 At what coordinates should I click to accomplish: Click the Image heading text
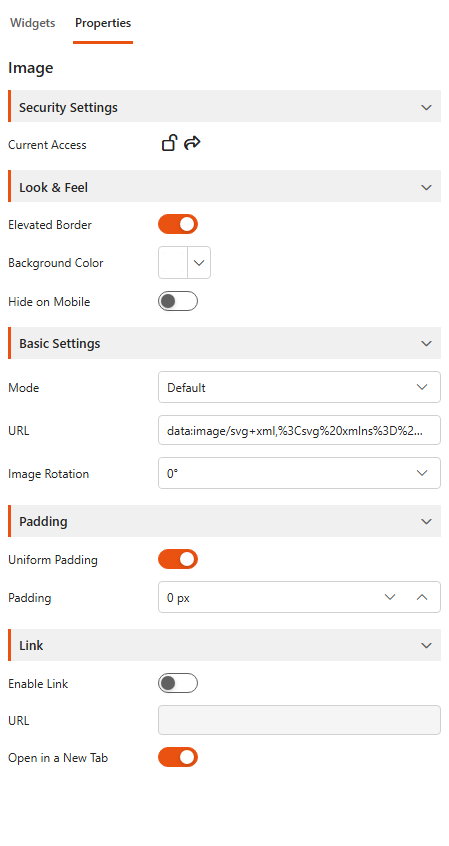[31, 68]
